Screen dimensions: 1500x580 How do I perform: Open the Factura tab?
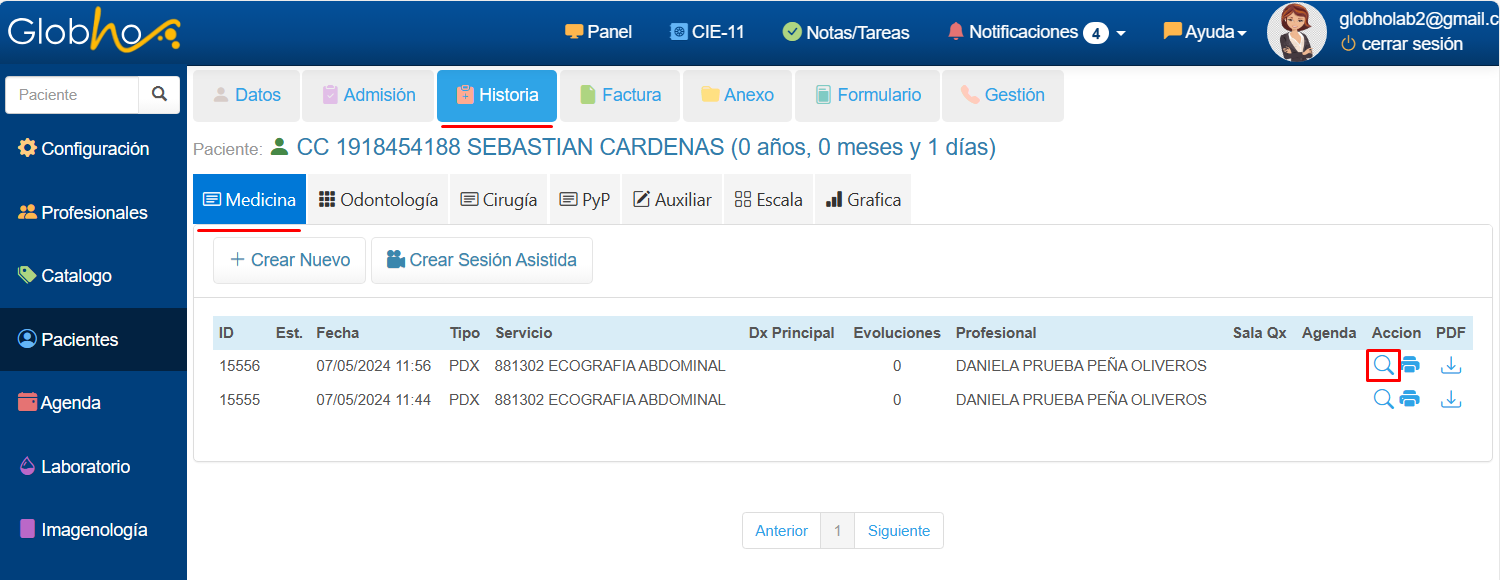[620, 95]
